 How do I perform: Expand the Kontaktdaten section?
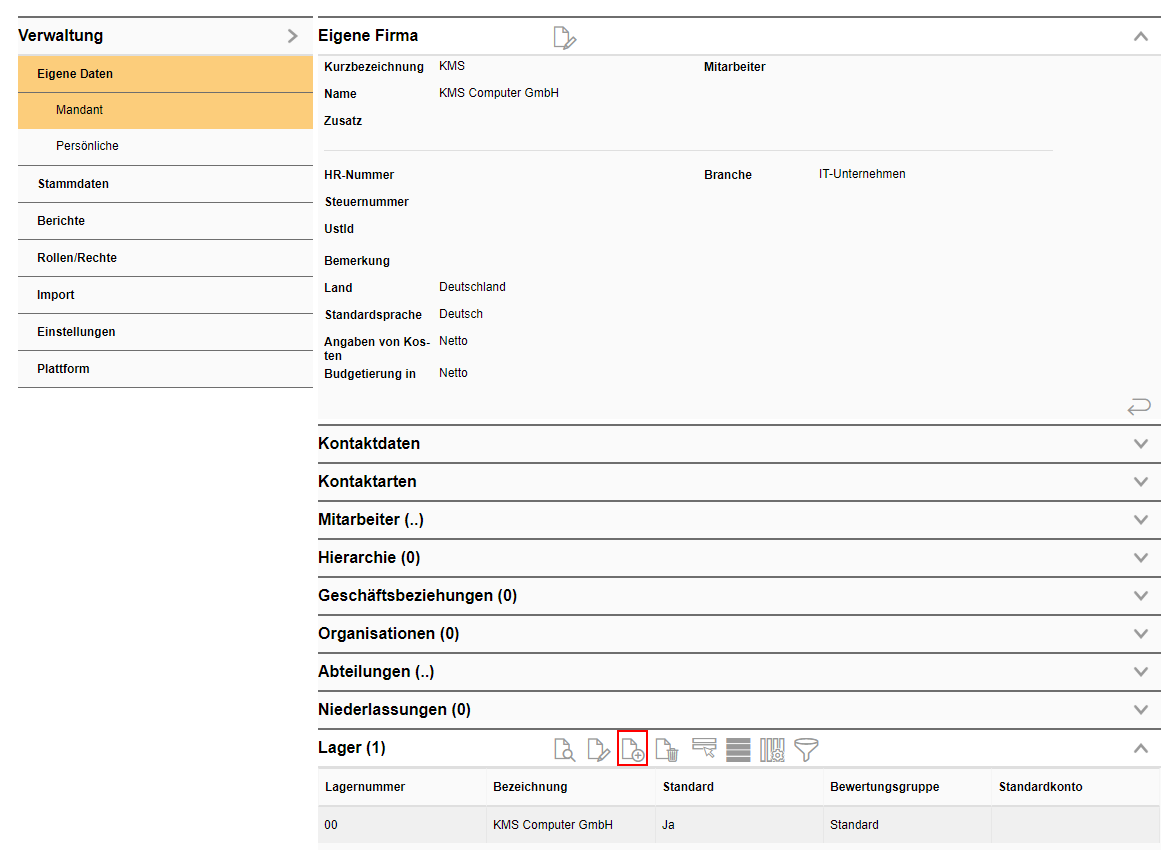click(1140, 444)
